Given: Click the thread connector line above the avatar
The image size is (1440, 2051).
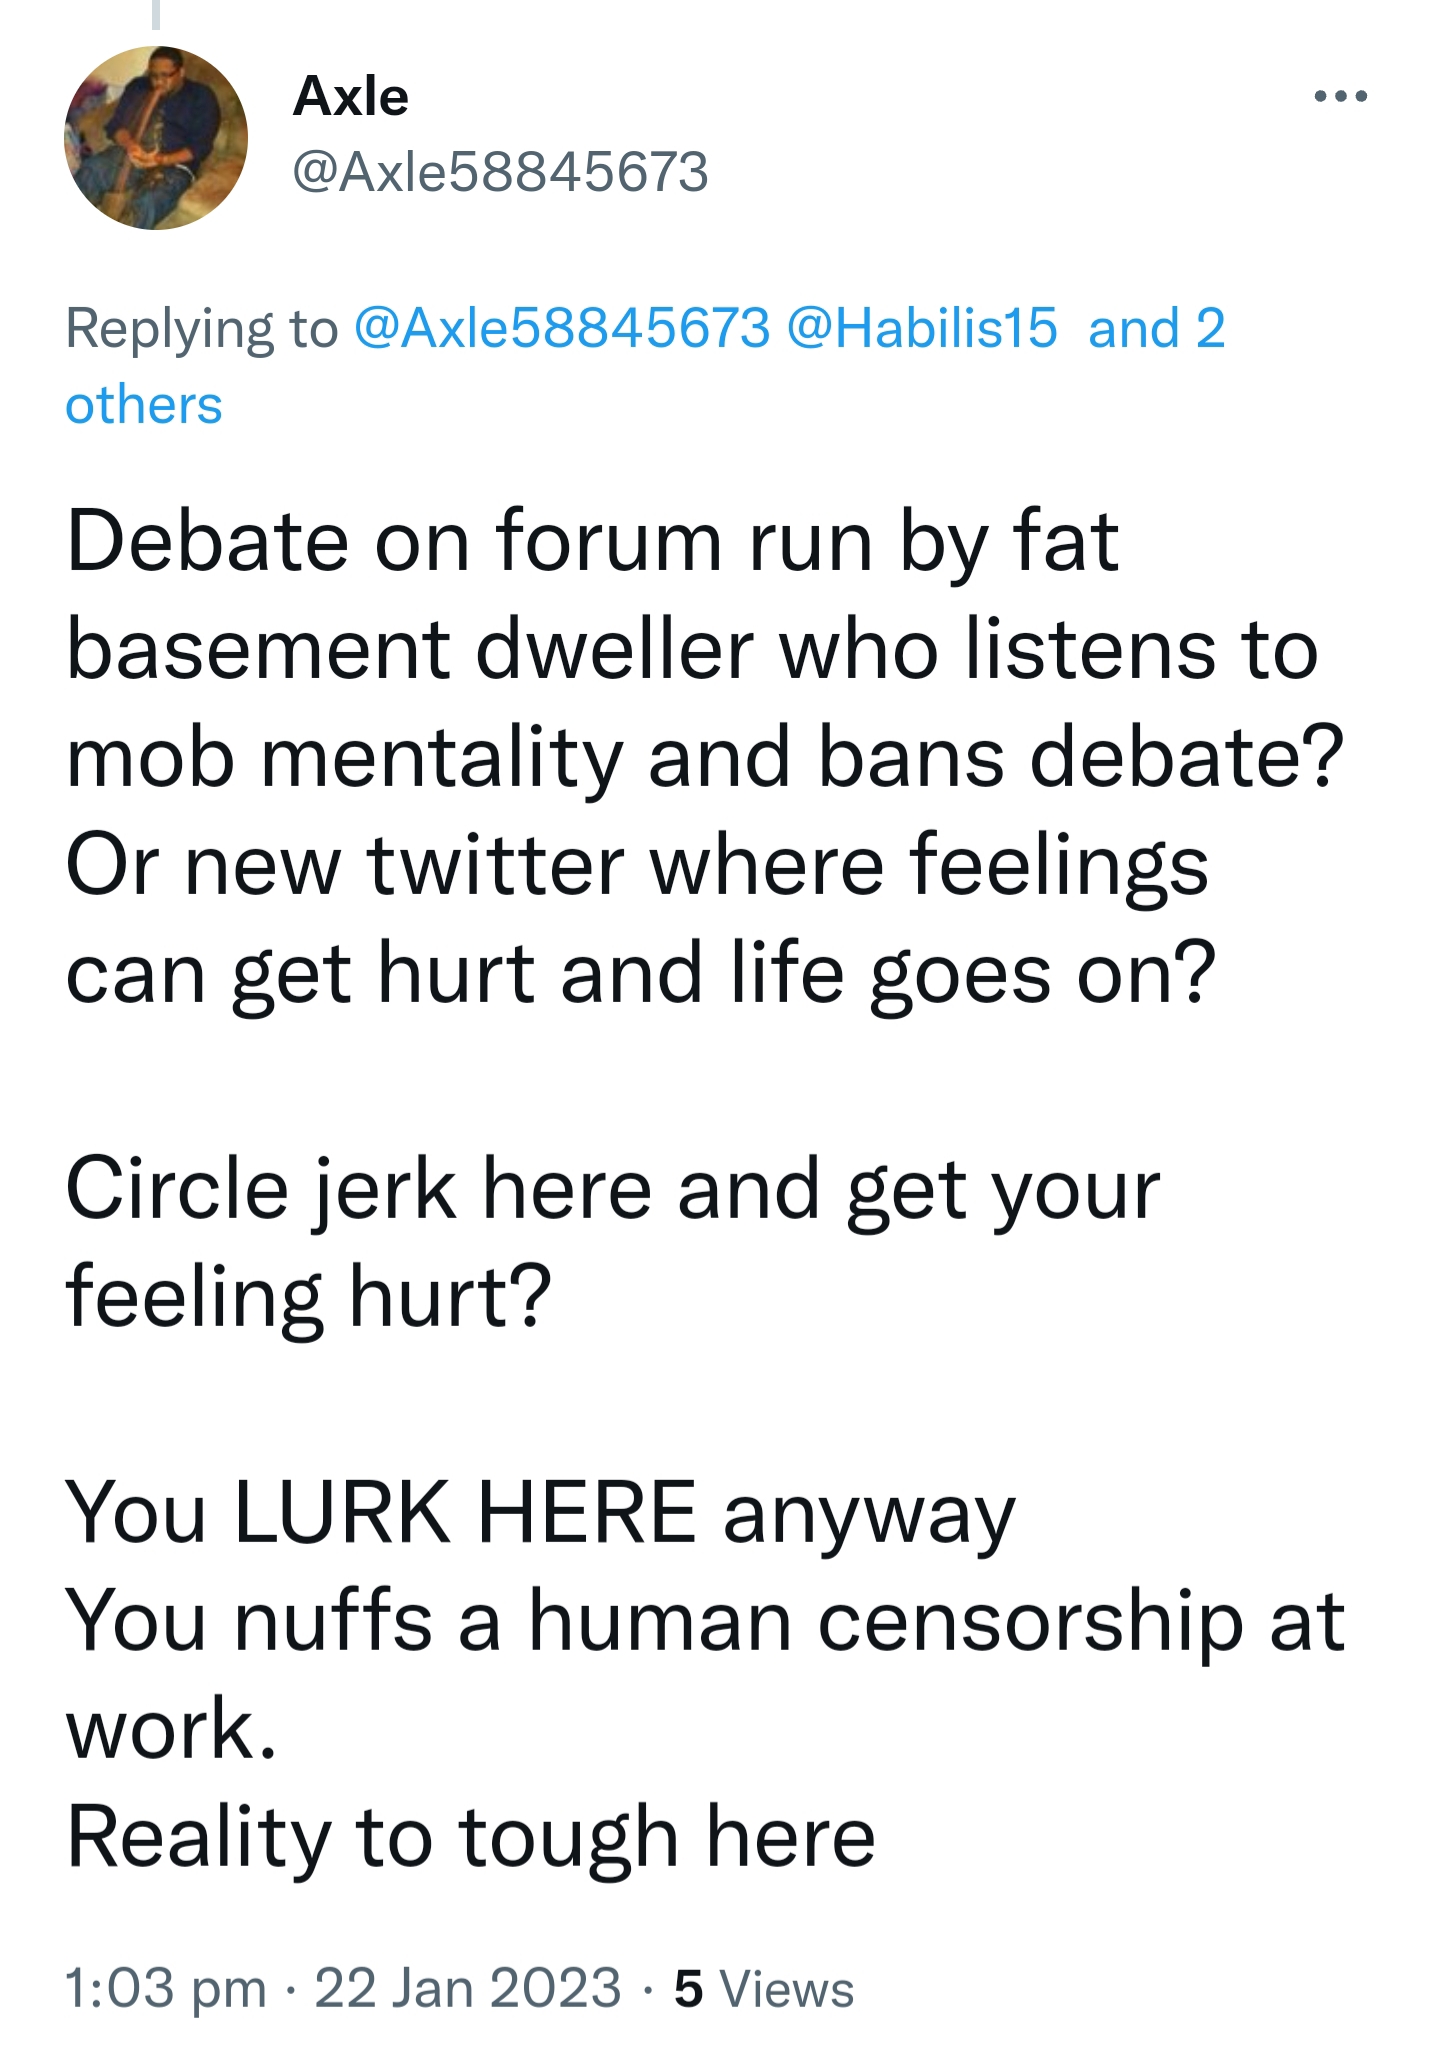Looking at the screenshot, I should pyautogui.click(x=156, y=14).
